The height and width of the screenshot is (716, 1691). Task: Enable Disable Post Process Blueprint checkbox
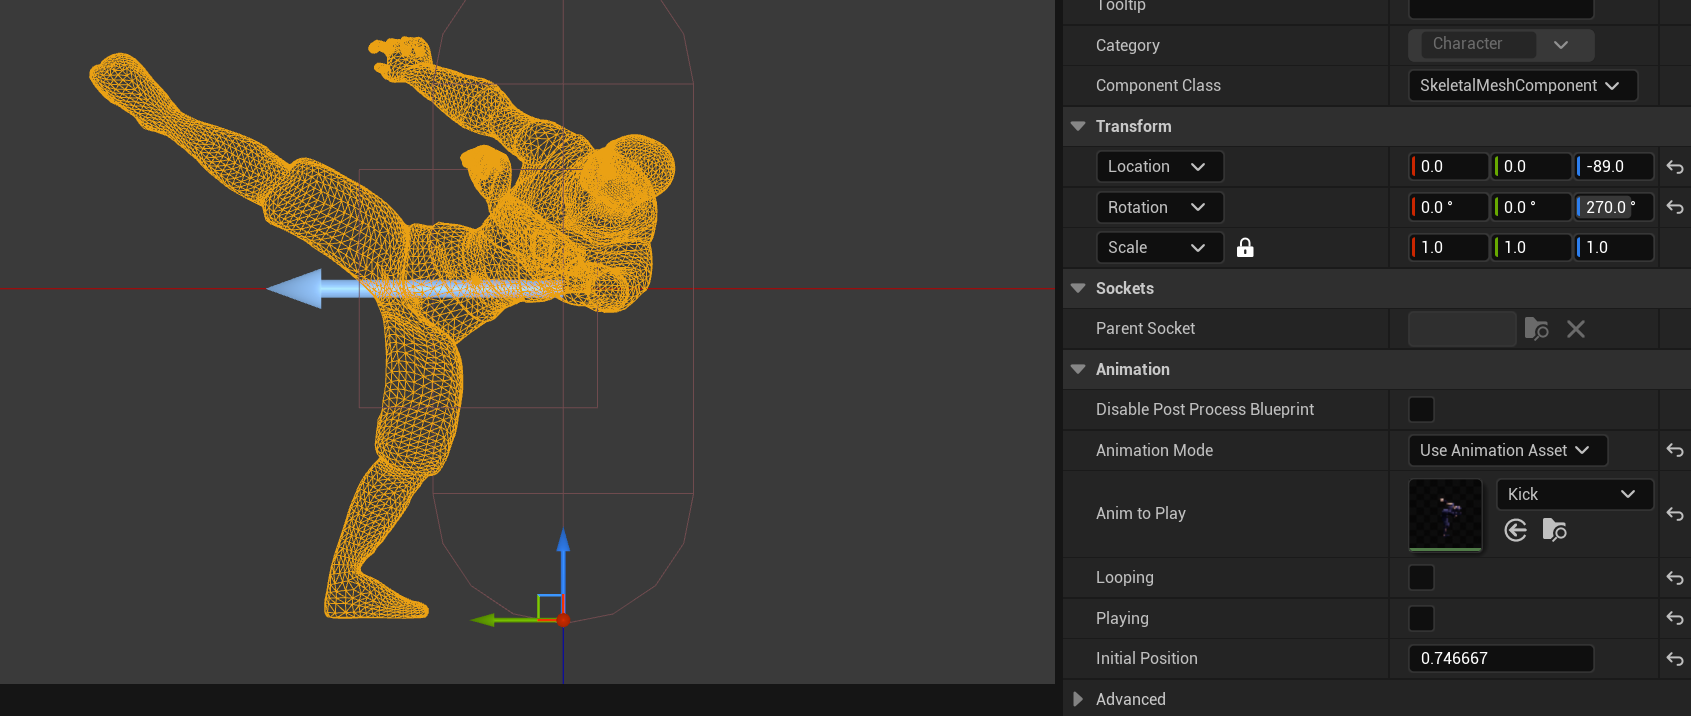coord(1421,410)
